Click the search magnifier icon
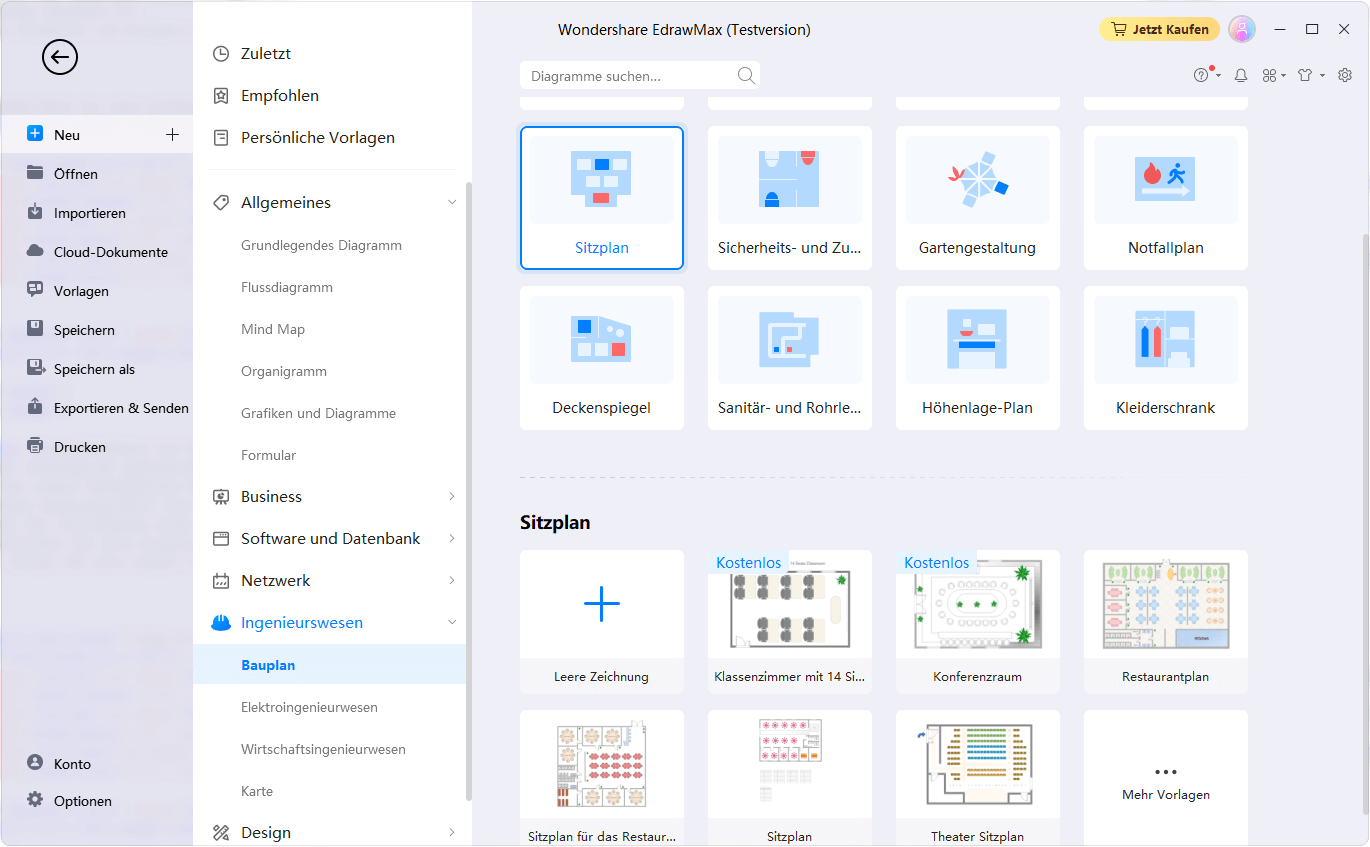Image resolution: width=1370 pixels, height=847 pixels. pyautogui.click(x=746, y=75)
